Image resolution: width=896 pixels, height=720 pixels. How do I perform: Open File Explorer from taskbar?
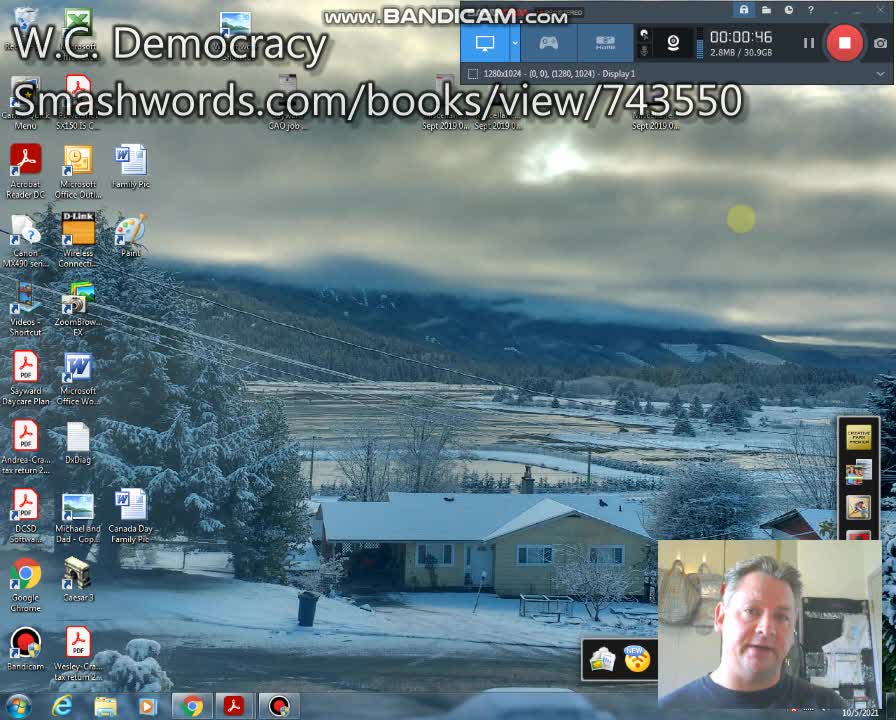point(105,707)
